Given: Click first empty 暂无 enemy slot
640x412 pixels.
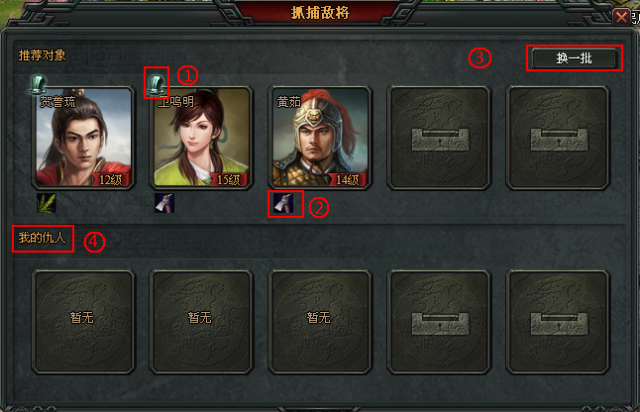Looking at the screenshot, I should (83, 322).
